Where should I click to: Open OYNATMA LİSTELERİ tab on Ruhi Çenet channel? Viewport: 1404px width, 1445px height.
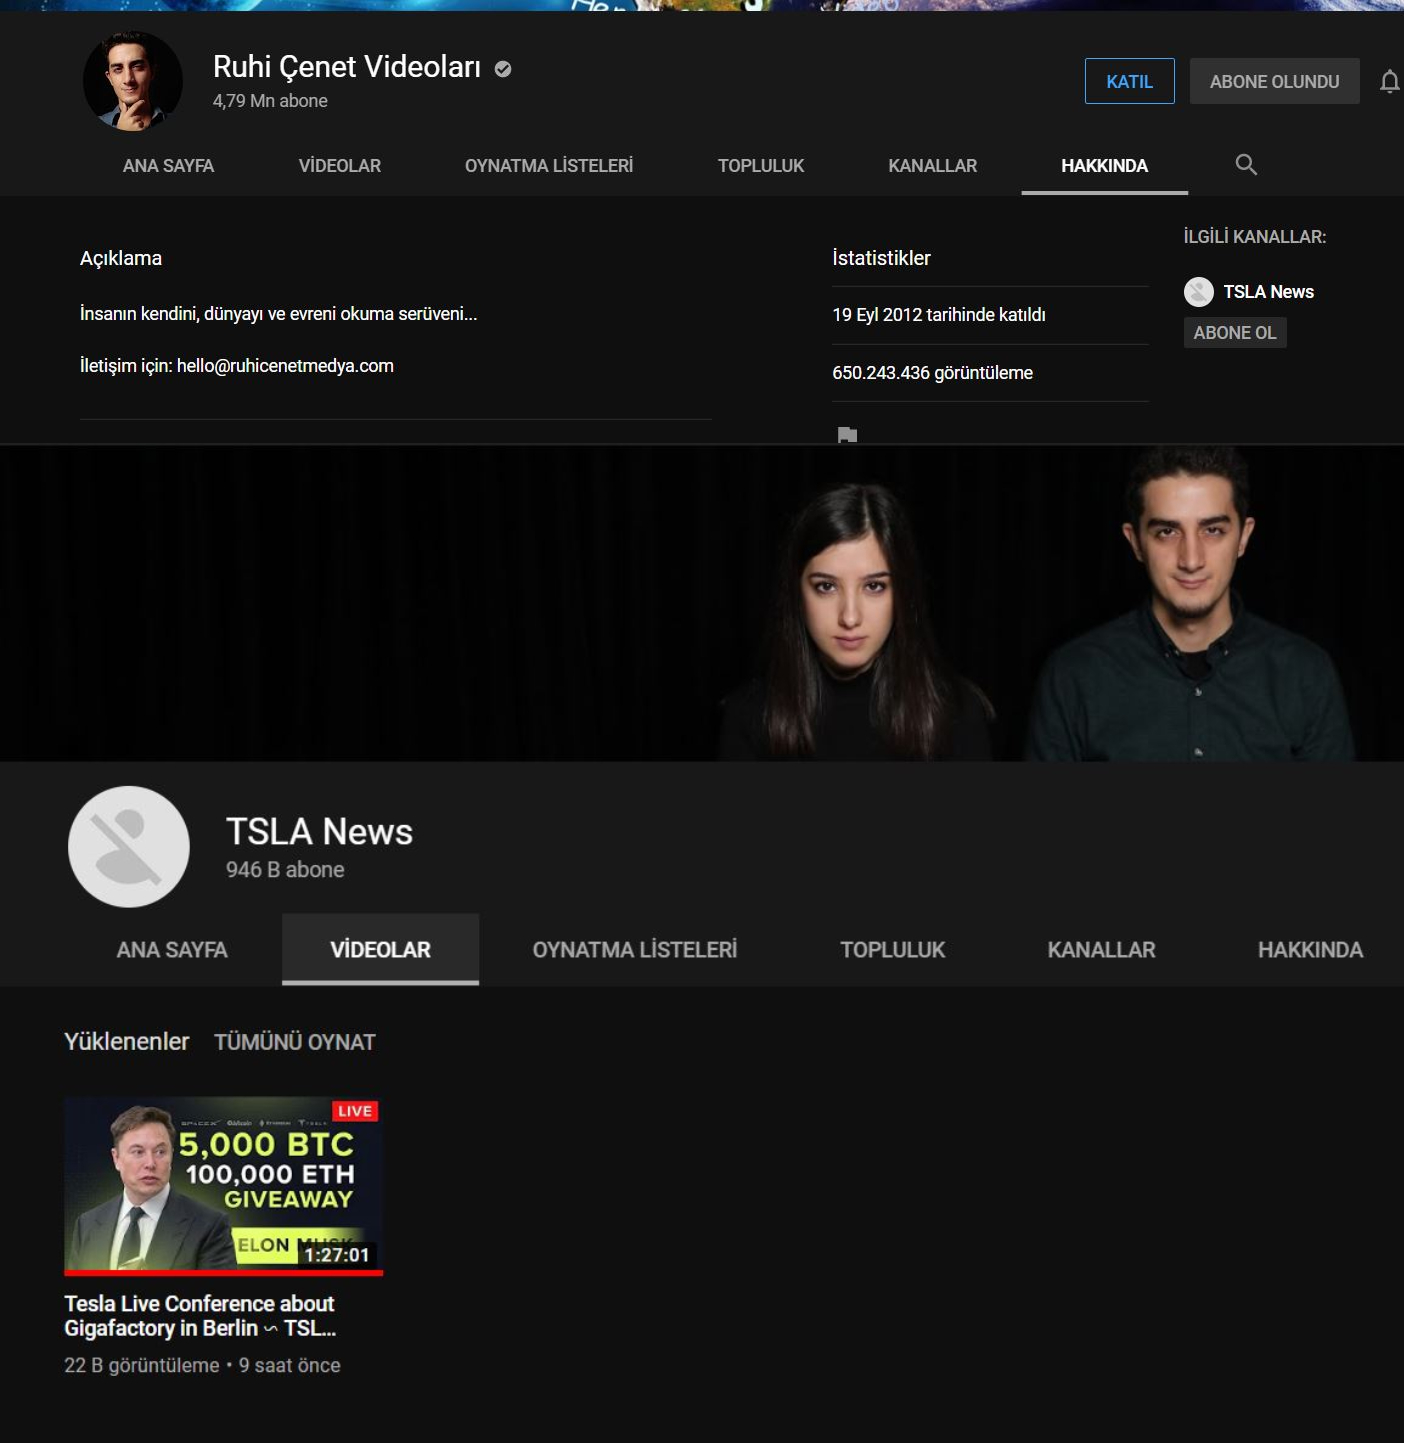click(x=549, y=166)
